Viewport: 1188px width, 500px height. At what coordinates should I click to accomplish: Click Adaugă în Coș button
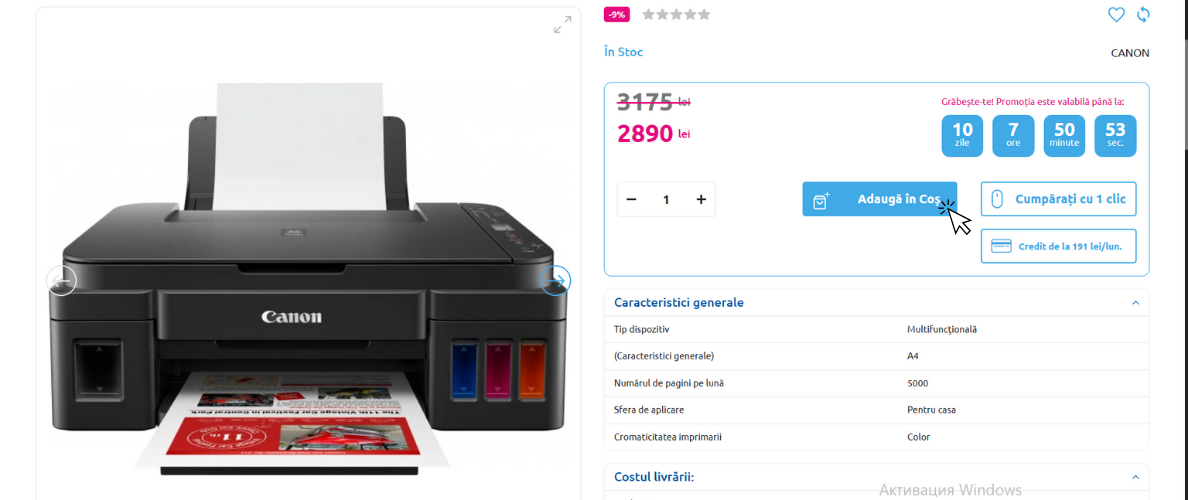[880, 199]
